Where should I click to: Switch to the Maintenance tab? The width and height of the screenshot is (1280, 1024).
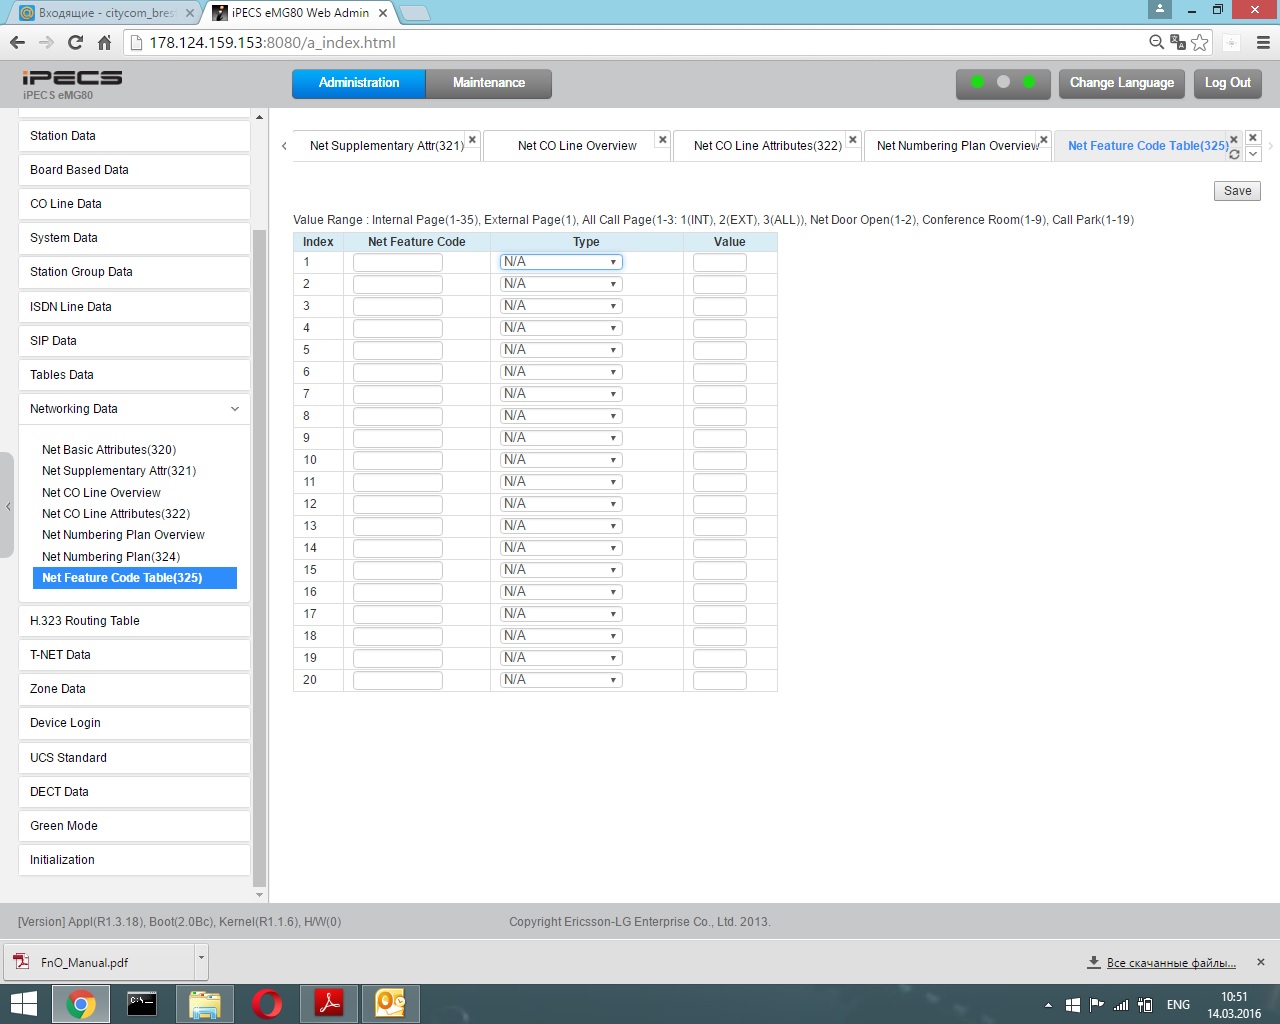coord(488,83)
